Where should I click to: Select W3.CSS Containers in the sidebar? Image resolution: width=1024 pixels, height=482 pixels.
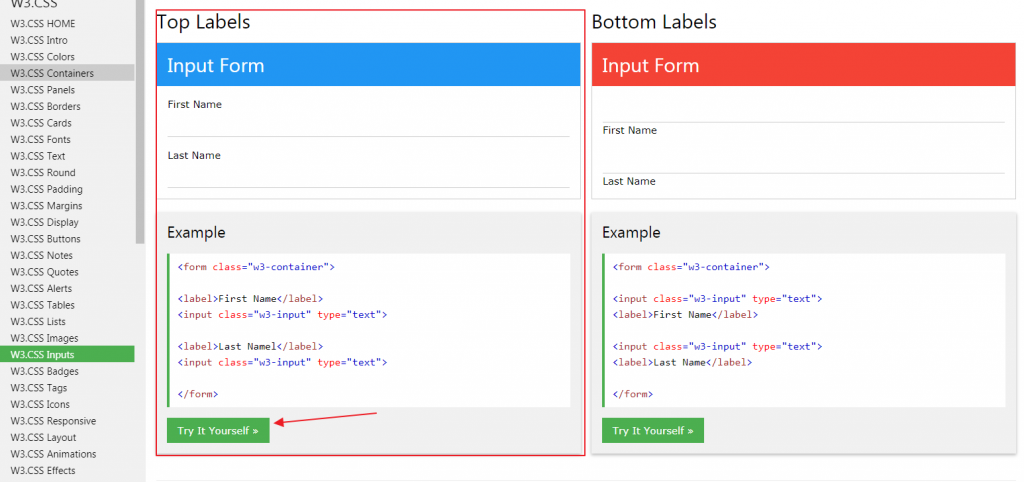52,73
